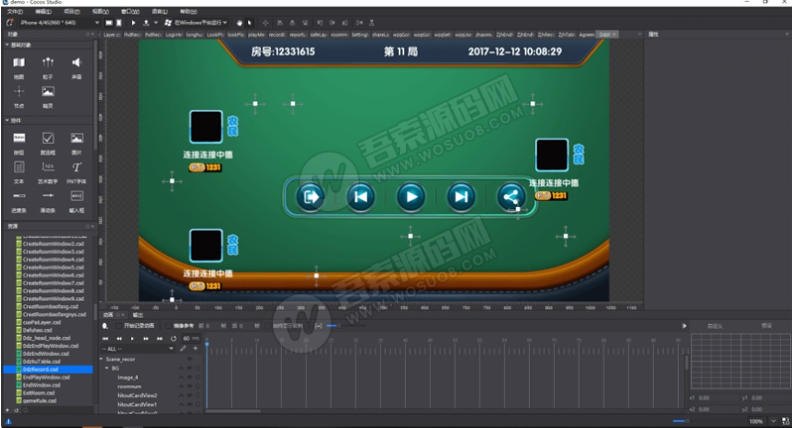
Task: Adjust the timeline frame scale slider
Action: point(332,326)
